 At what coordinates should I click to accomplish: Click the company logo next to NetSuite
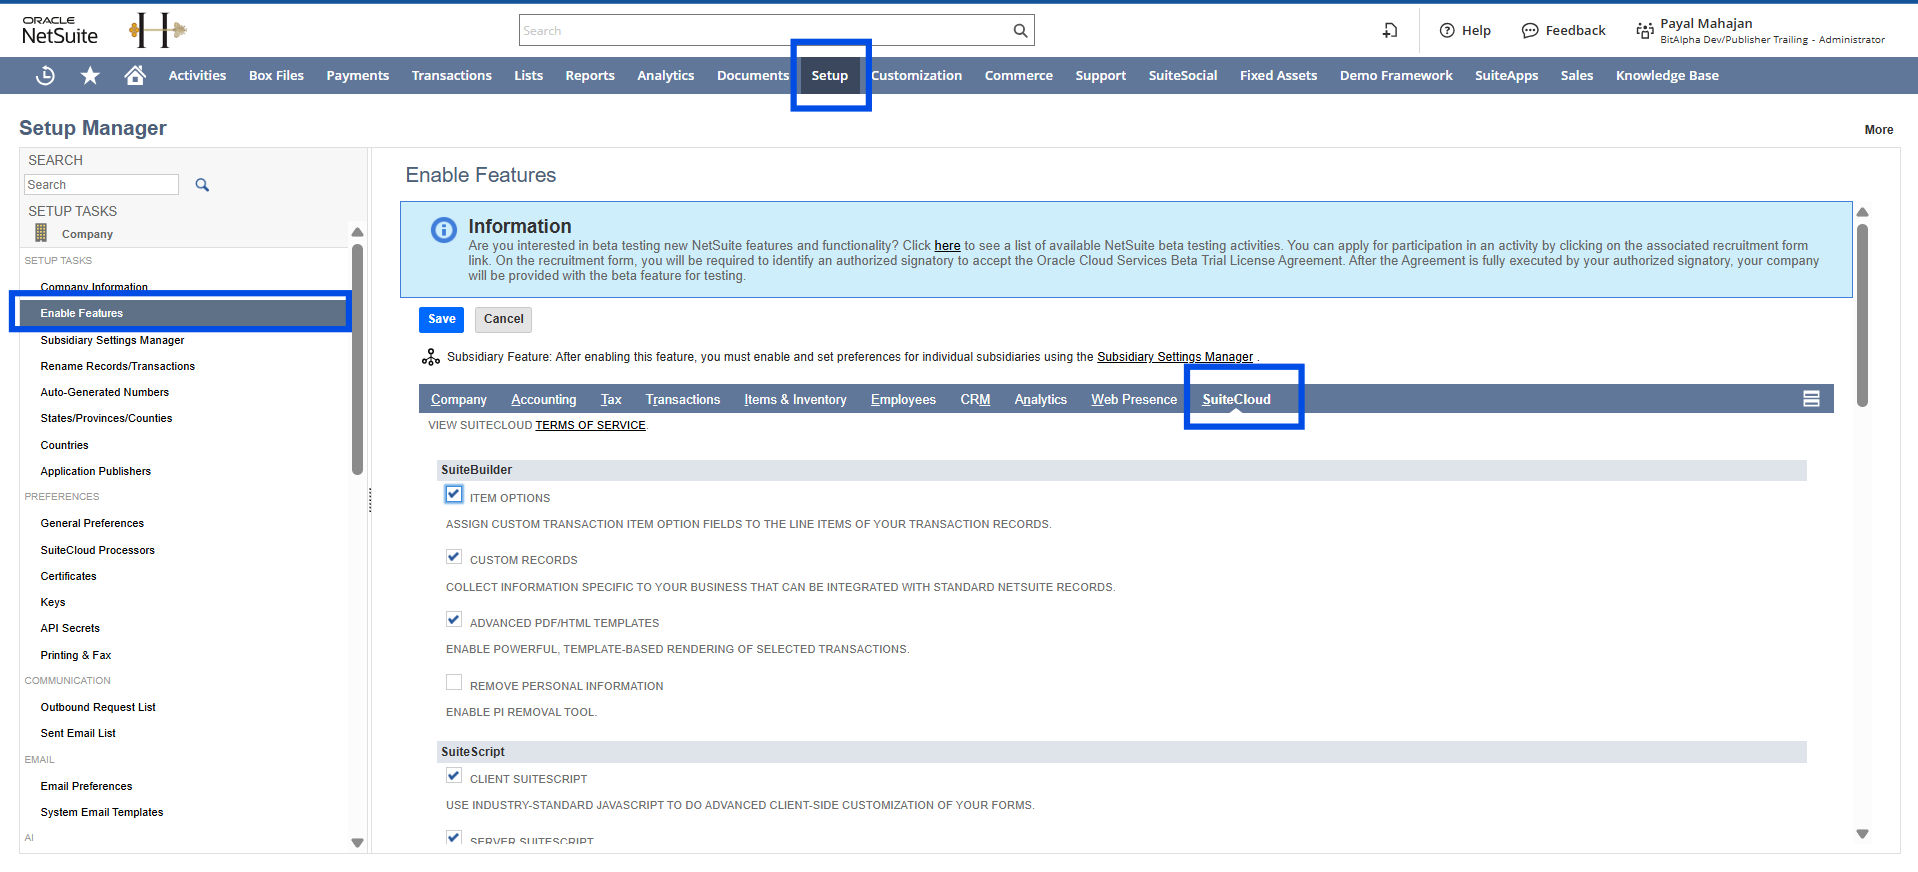click(158, 31)
